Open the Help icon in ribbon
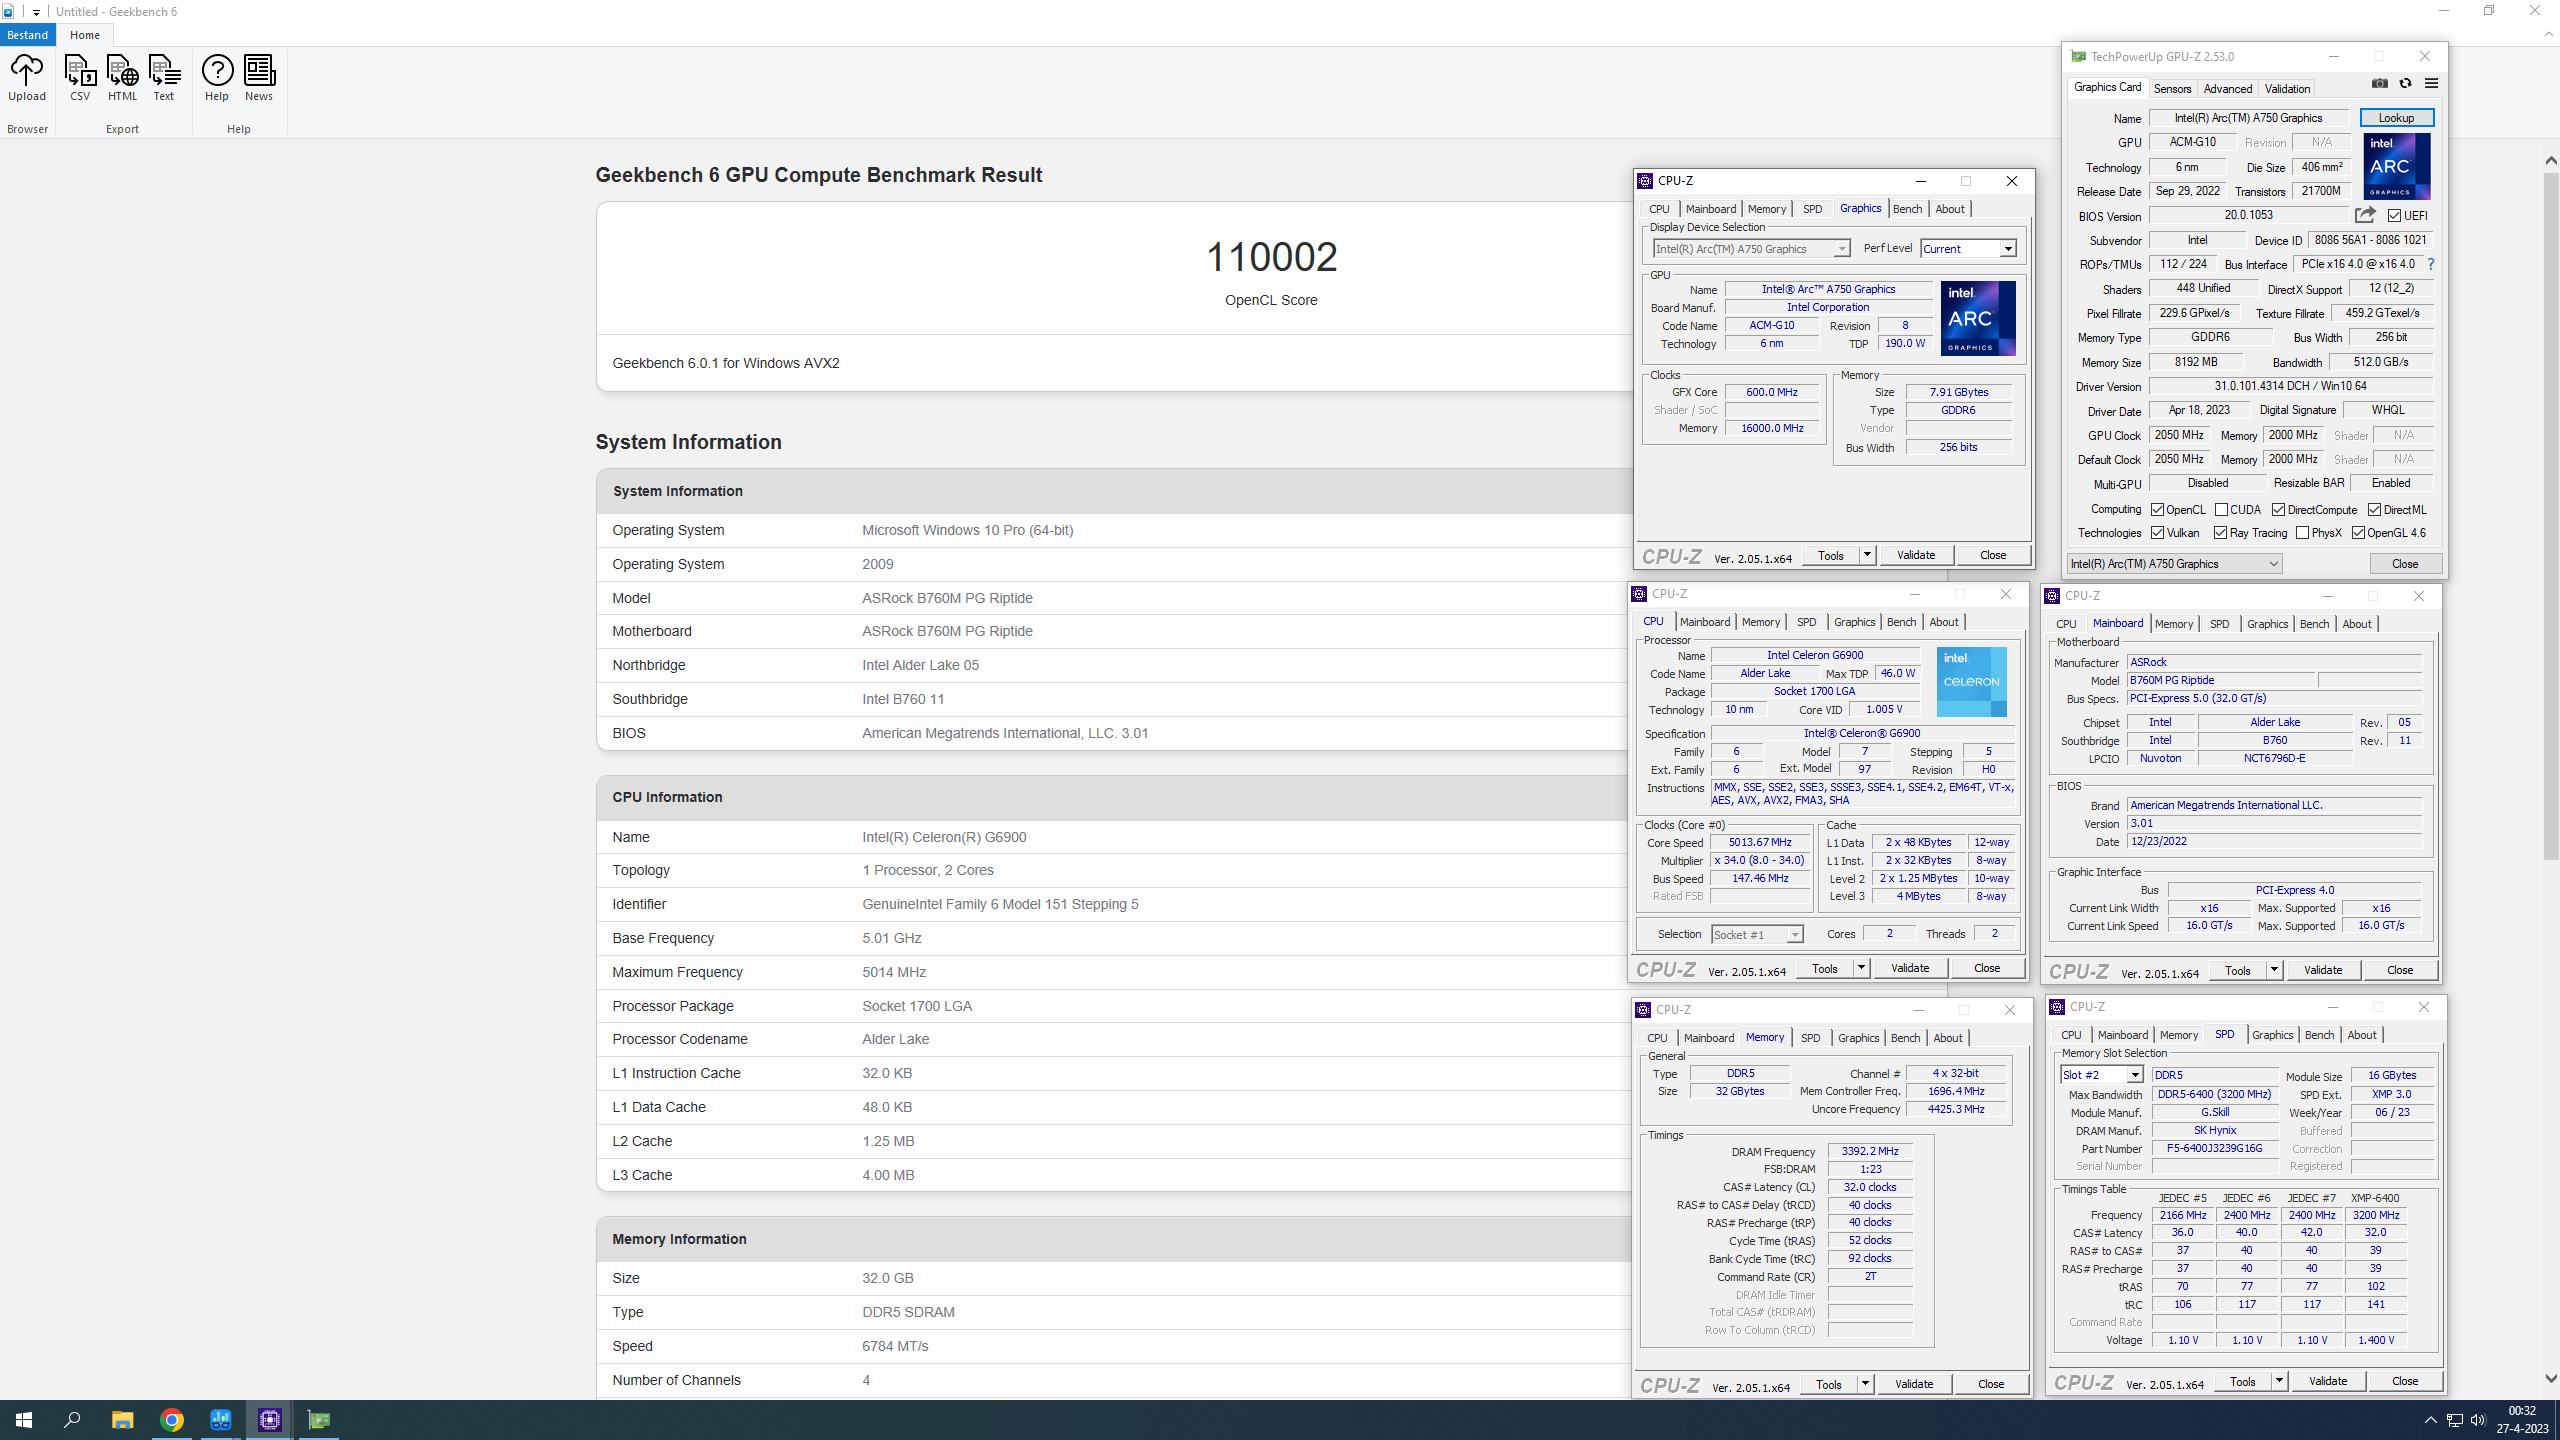This screenshot has height=1440, width=2560. click(217, 77)
